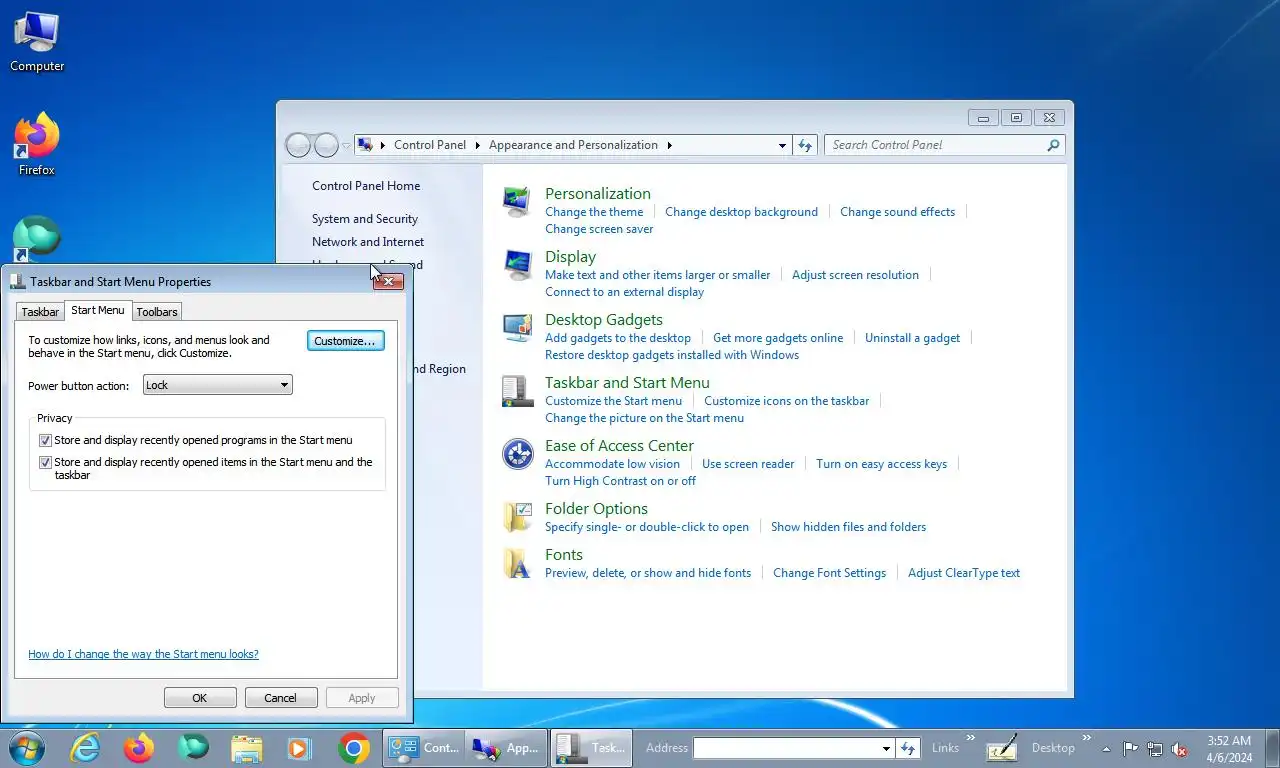Viewport: 1280px width, 768px height.
Task: Click OK in Taskbar properties dialog
Action: 200,698
